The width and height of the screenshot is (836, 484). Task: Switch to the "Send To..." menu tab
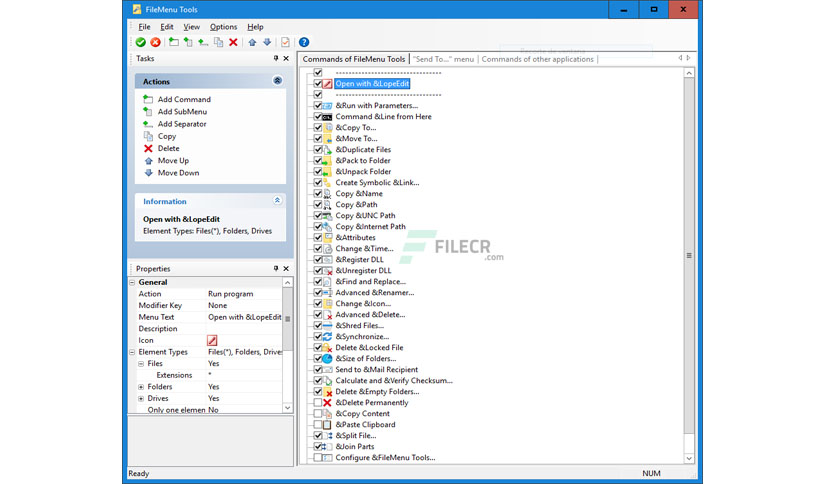coord(444,59)
